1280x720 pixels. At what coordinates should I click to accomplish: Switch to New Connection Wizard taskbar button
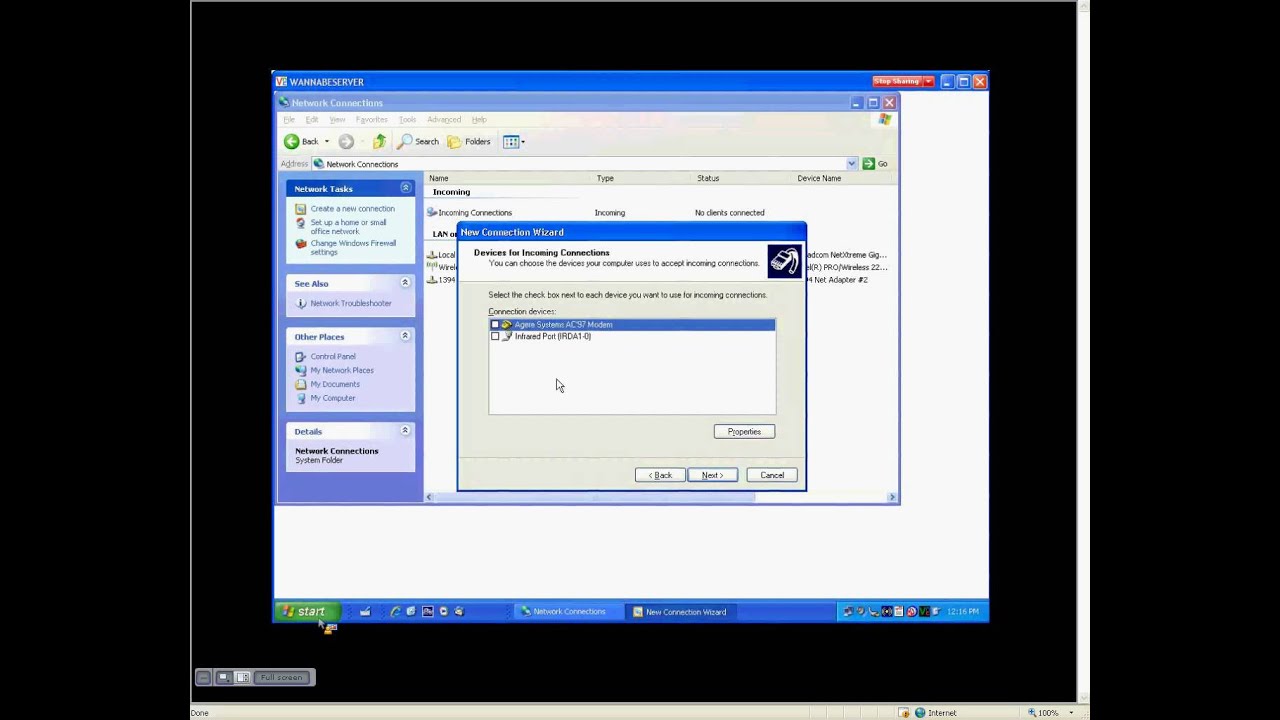click(x=680, y=612)
